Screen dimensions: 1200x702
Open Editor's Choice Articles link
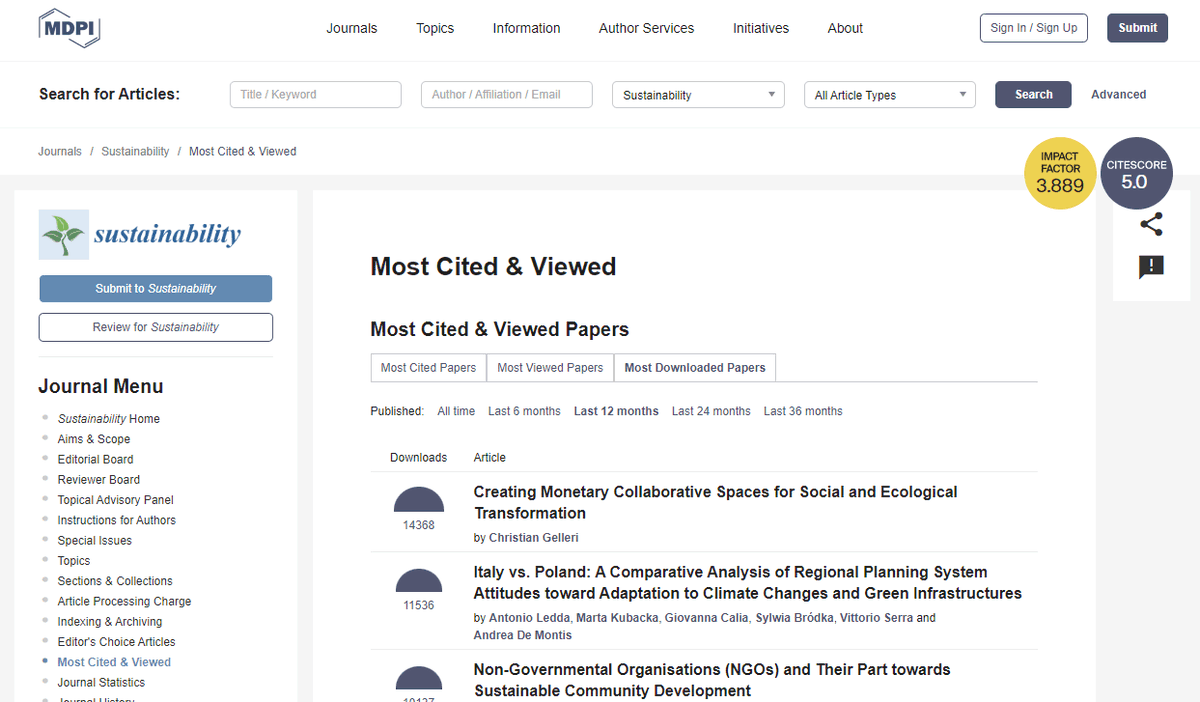(x=116, y=642)
